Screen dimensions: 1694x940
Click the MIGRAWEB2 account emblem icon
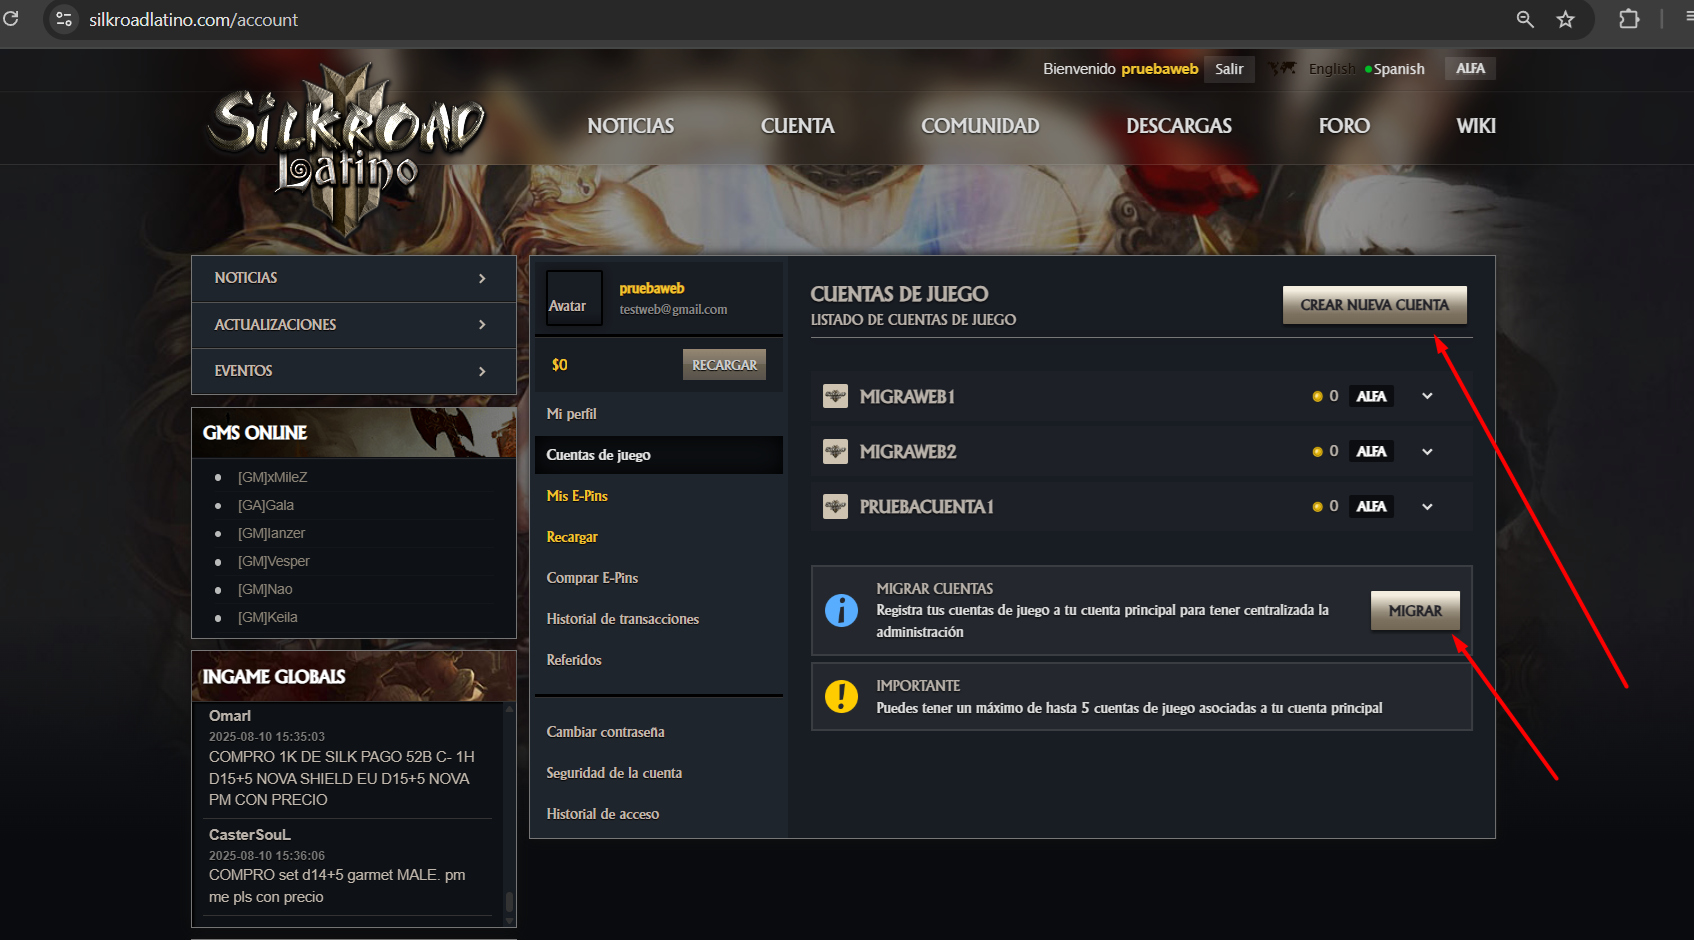click(x=835, y=451)
